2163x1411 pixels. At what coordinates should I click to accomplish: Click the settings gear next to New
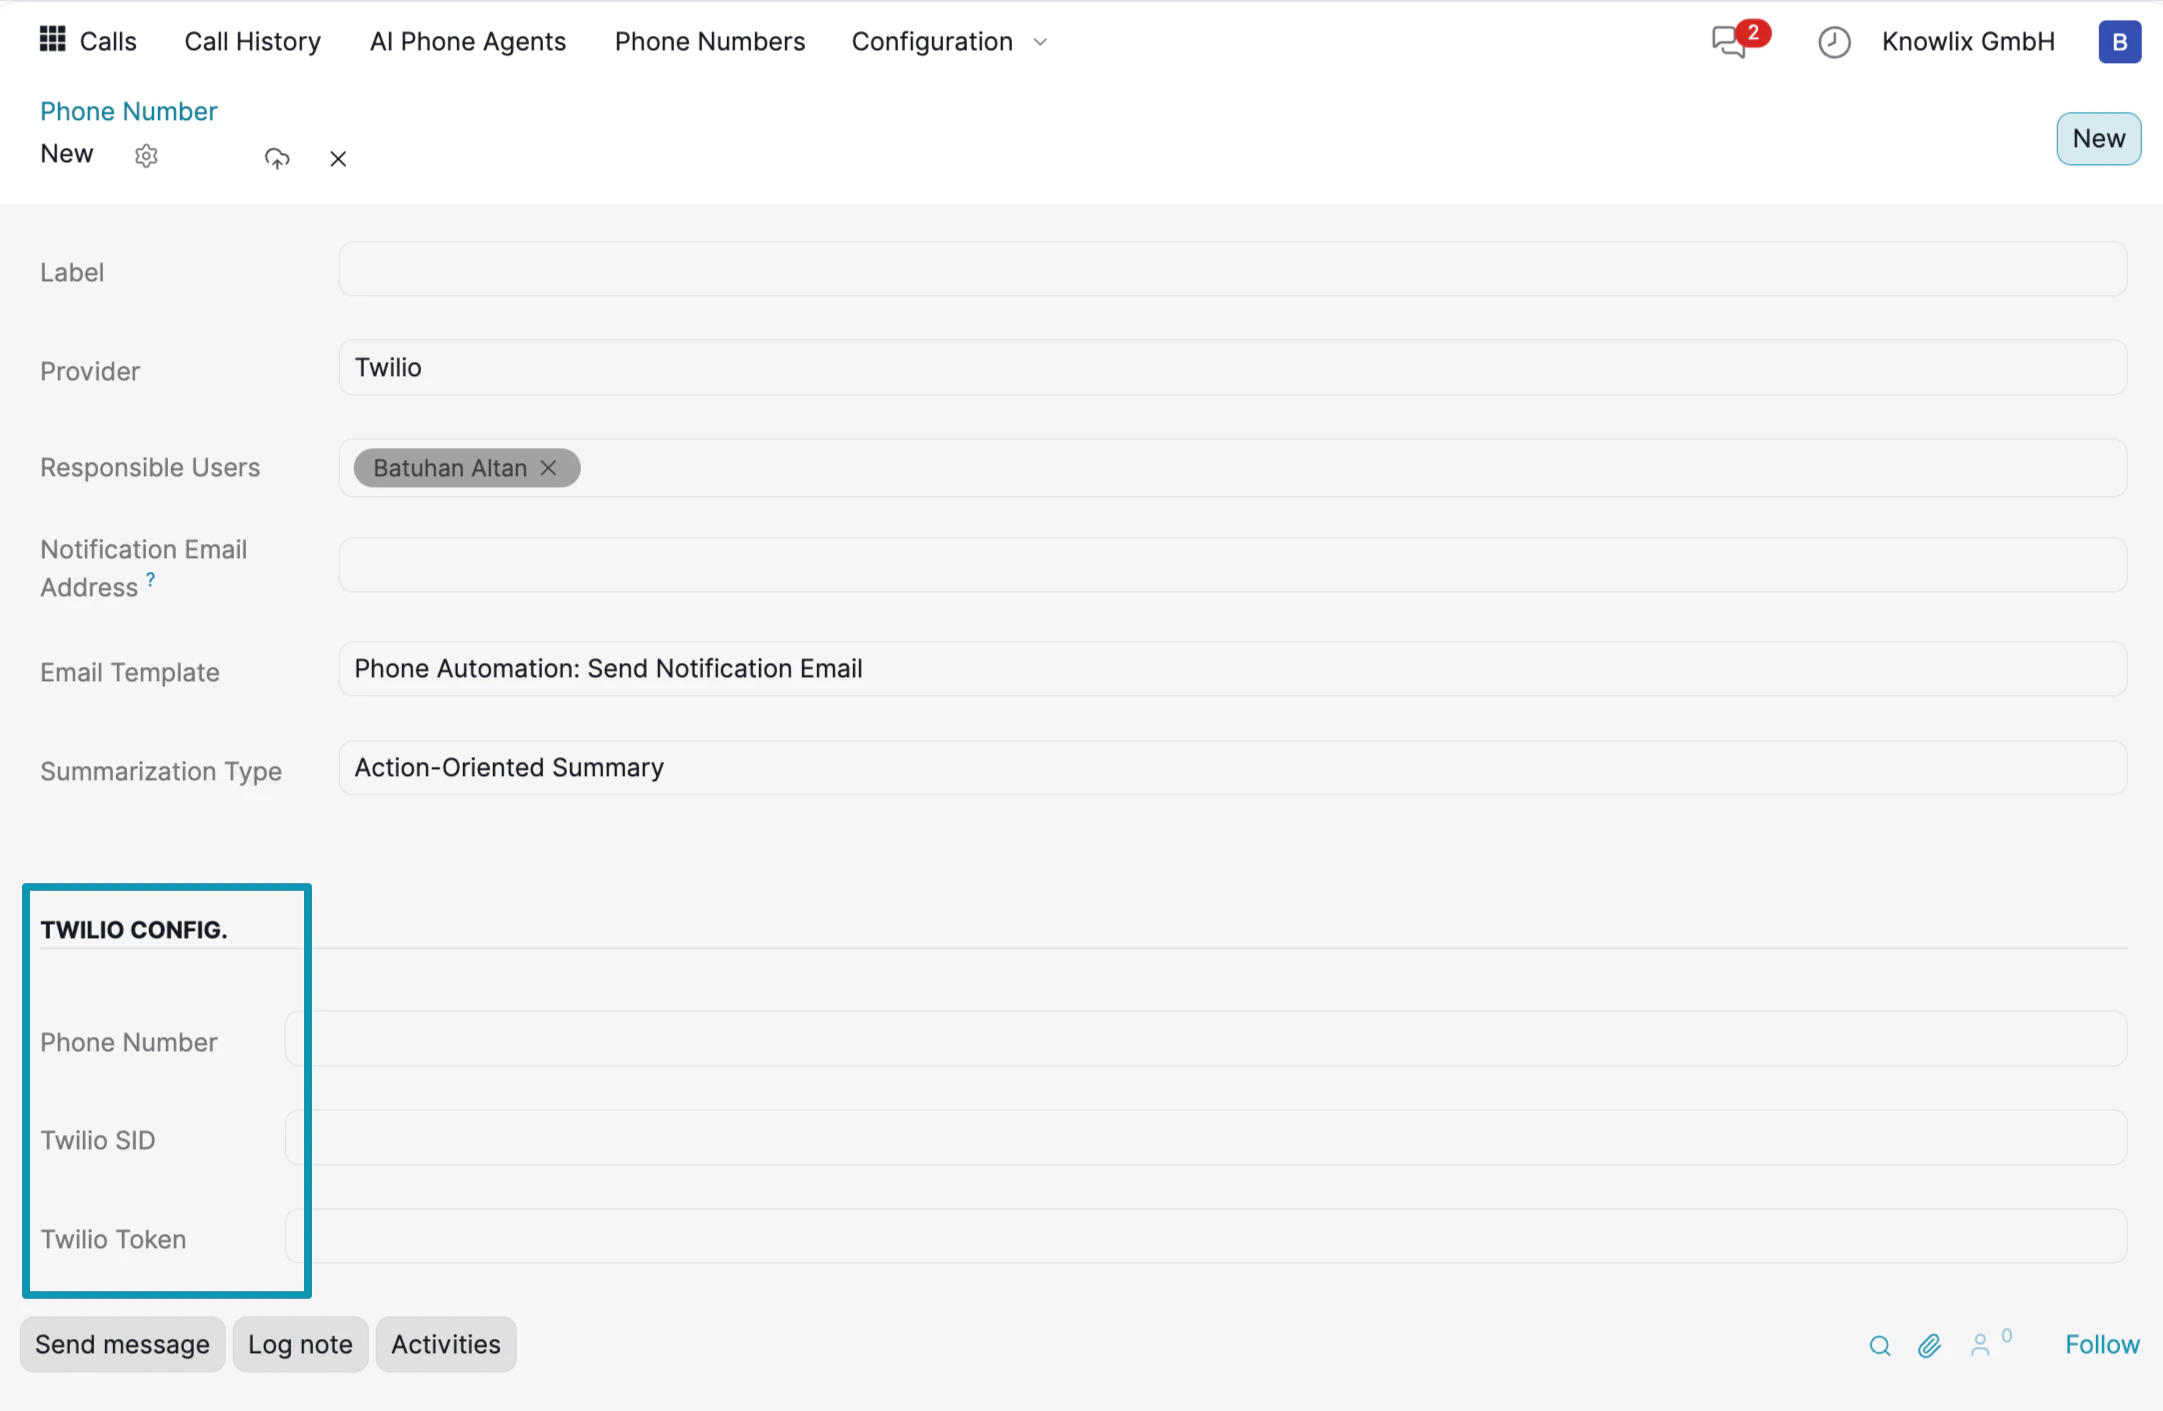pos(146,156)
